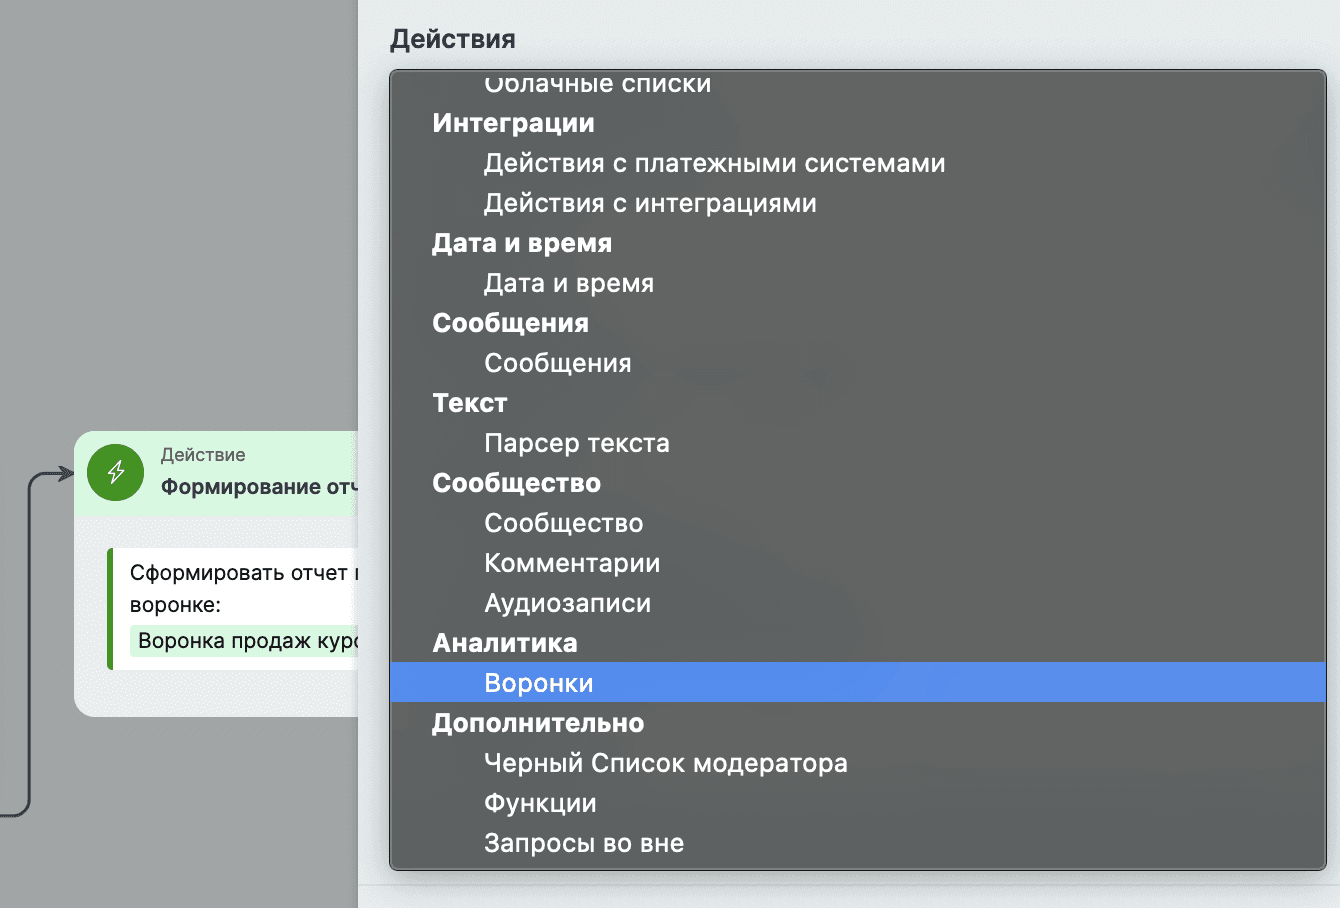Select the indented Сообщество option
The image size is (1340, 908).
(x=563, y=523)
